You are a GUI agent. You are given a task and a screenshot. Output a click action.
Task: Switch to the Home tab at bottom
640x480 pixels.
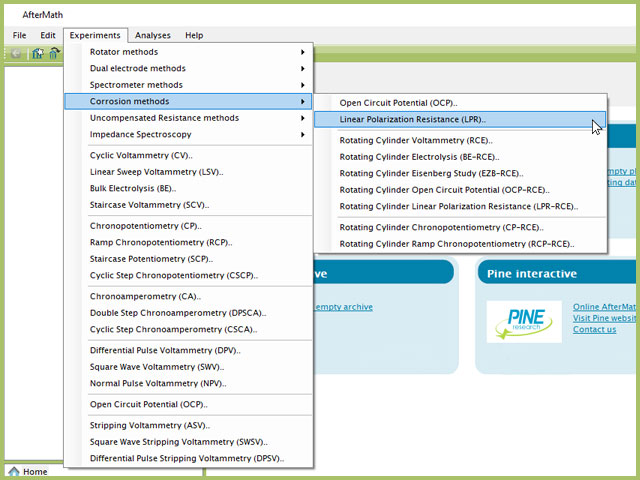(x=28, y=472)
